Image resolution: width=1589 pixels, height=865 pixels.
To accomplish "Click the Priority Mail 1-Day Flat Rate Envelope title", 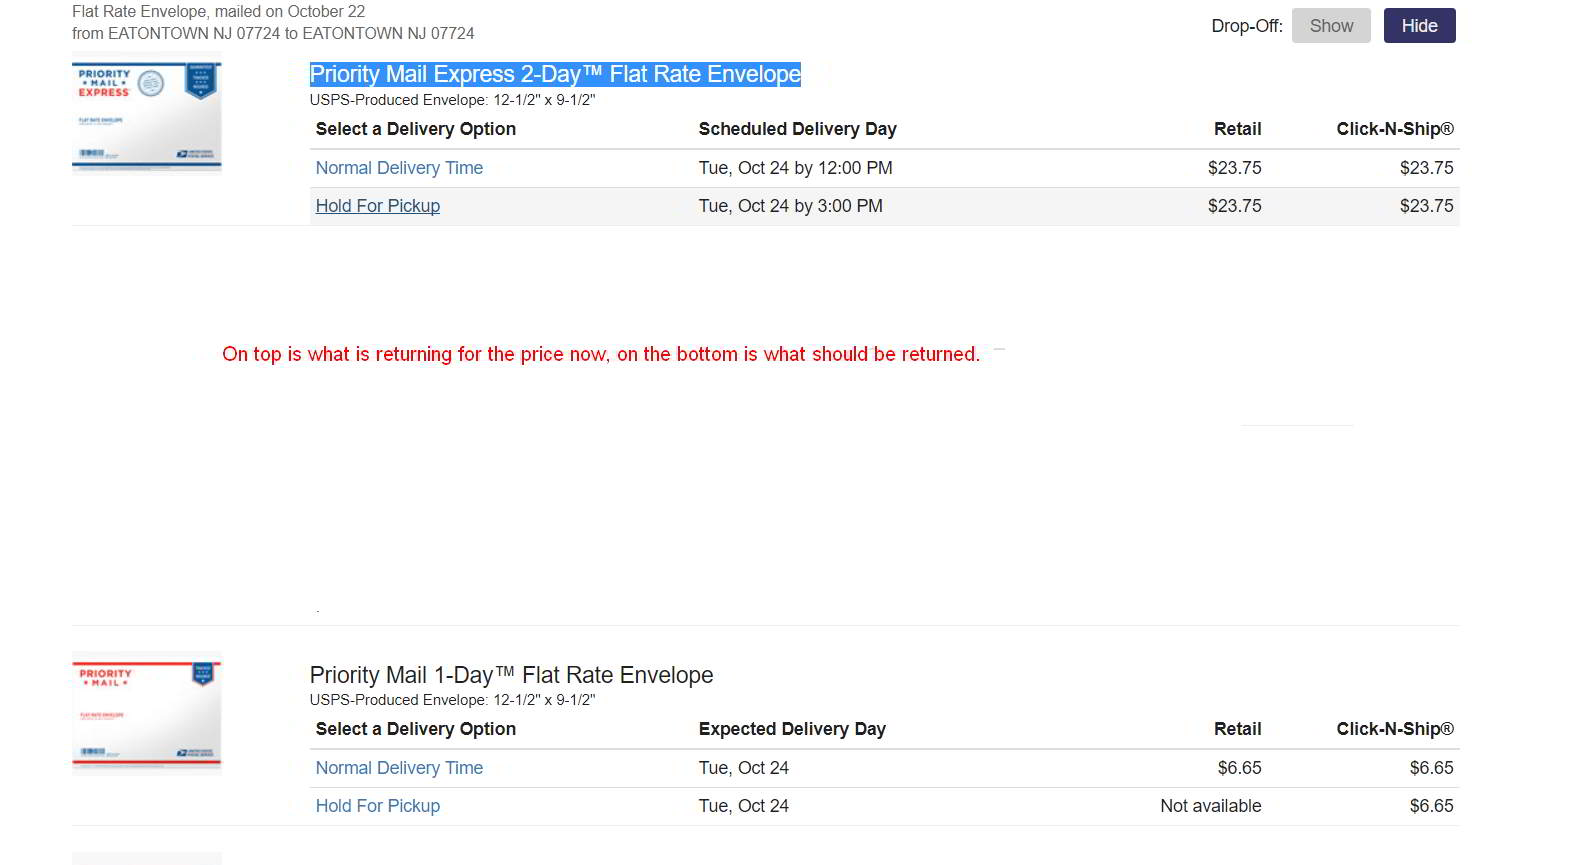I will pos(511,675).
